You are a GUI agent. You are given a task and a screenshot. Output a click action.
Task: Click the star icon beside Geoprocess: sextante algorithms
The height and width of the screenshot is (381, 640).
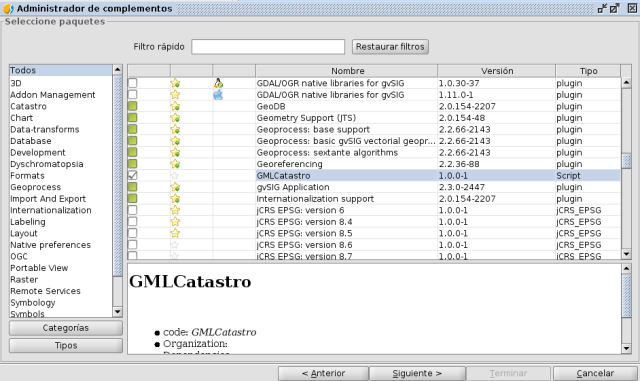175,153
